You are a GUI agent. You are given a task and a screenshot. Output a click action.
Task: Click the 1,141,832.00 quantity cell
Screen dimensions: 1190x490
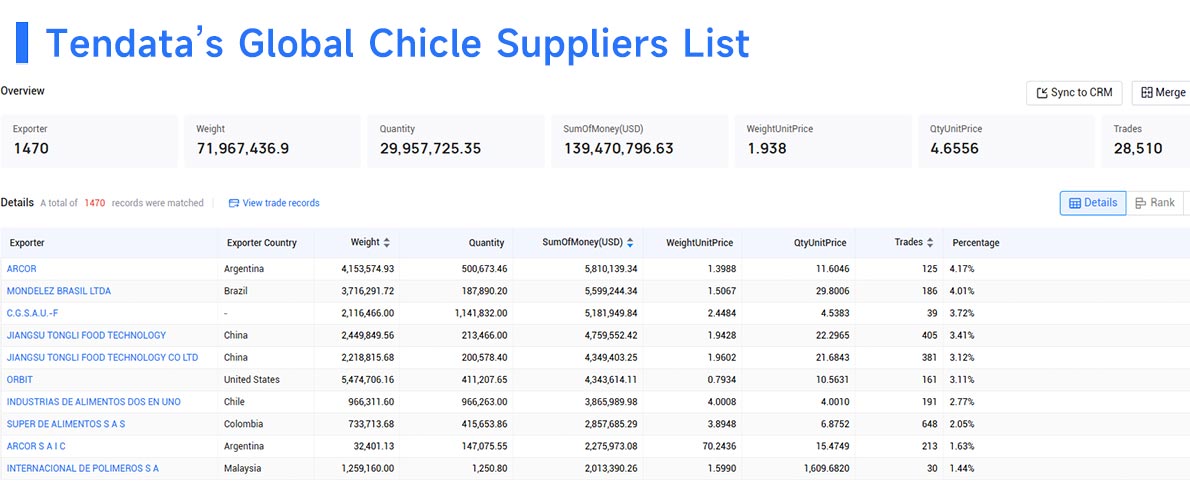(481, 313)
